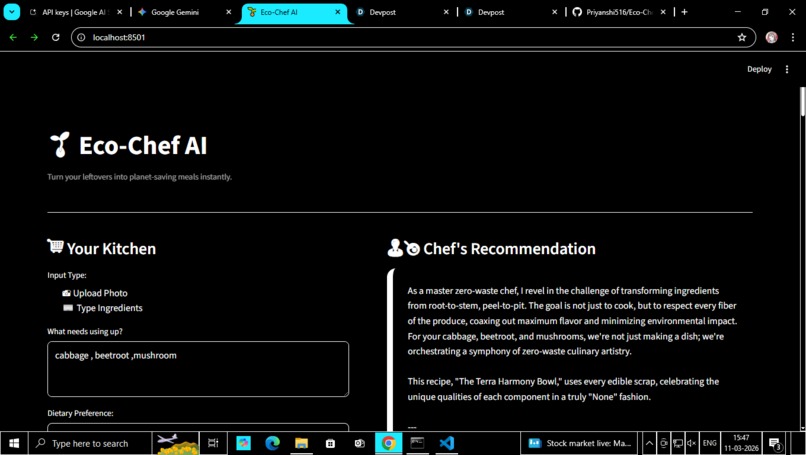Launch Microsoft Edge from the taskbar

[272, 443]
